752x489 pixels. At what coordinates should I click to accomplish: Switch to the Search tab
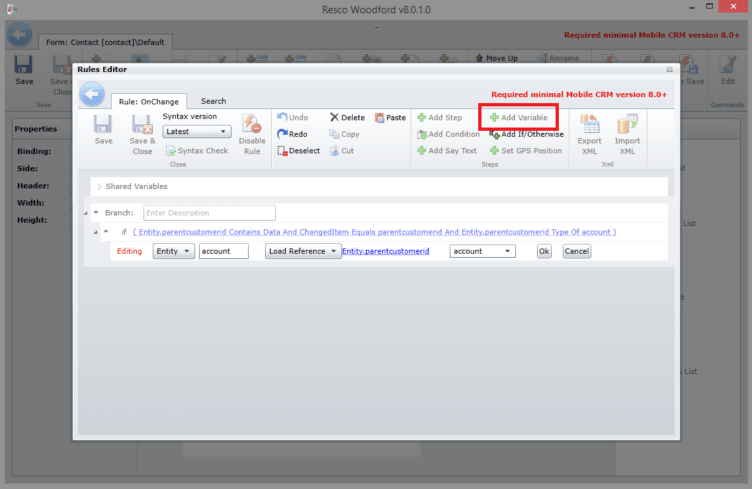pyautogui.click(x=213, y=101)
